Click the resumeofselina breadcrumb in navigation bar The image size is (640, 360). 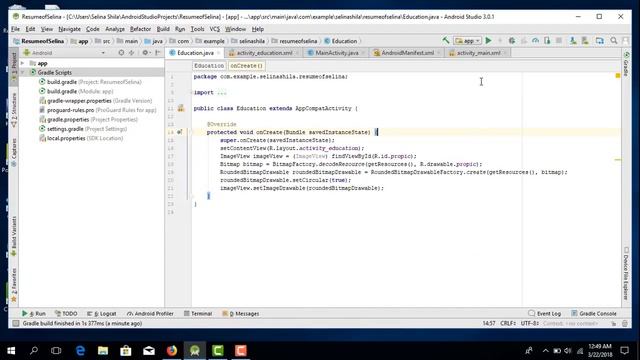pos(294,41)
